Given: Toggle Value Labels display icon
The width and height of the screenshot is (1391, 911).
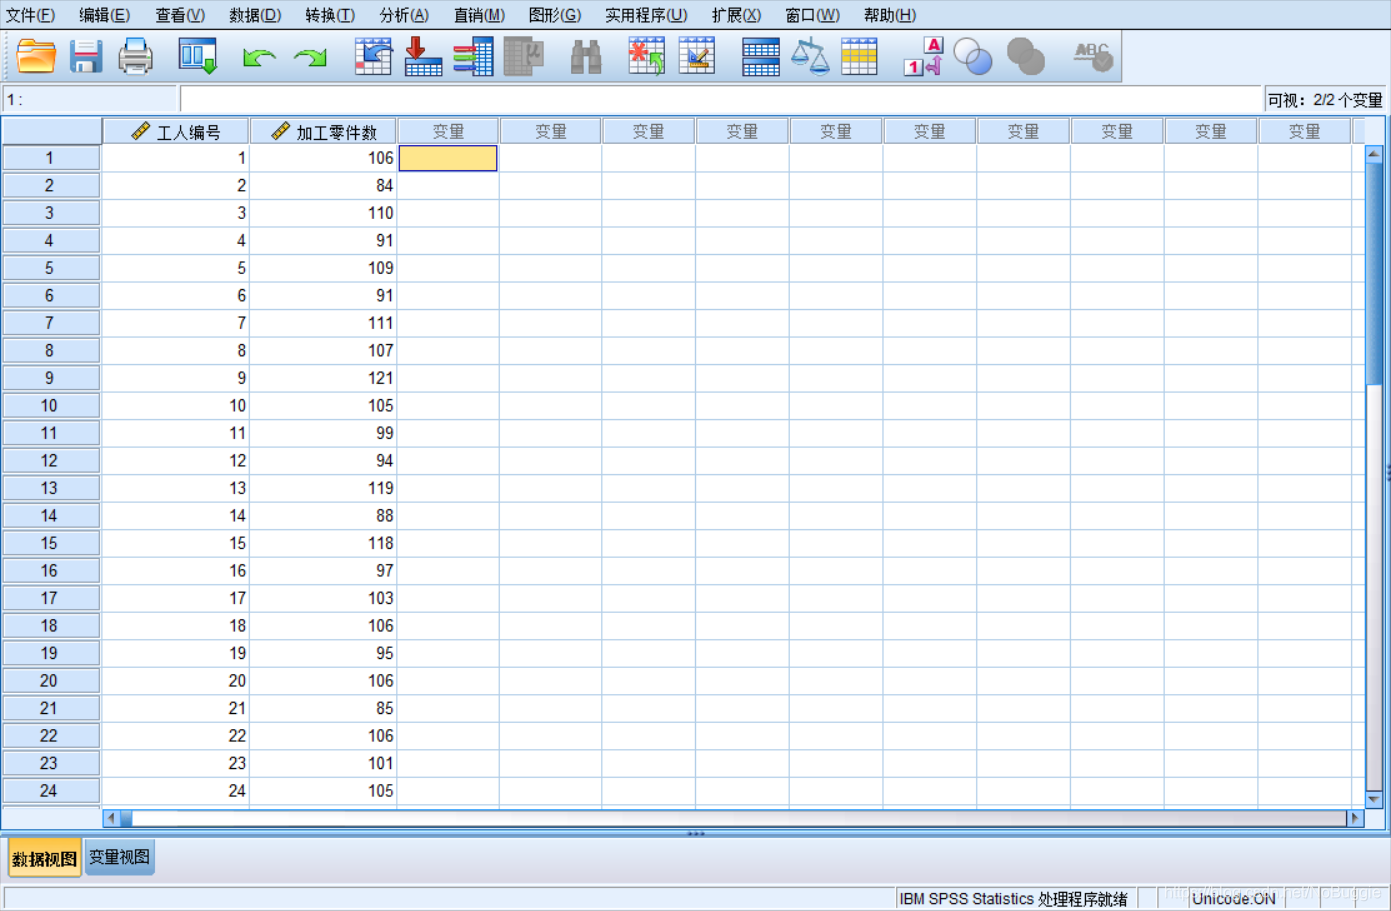Looking at the screenshot, I should (x=923, y=57).
